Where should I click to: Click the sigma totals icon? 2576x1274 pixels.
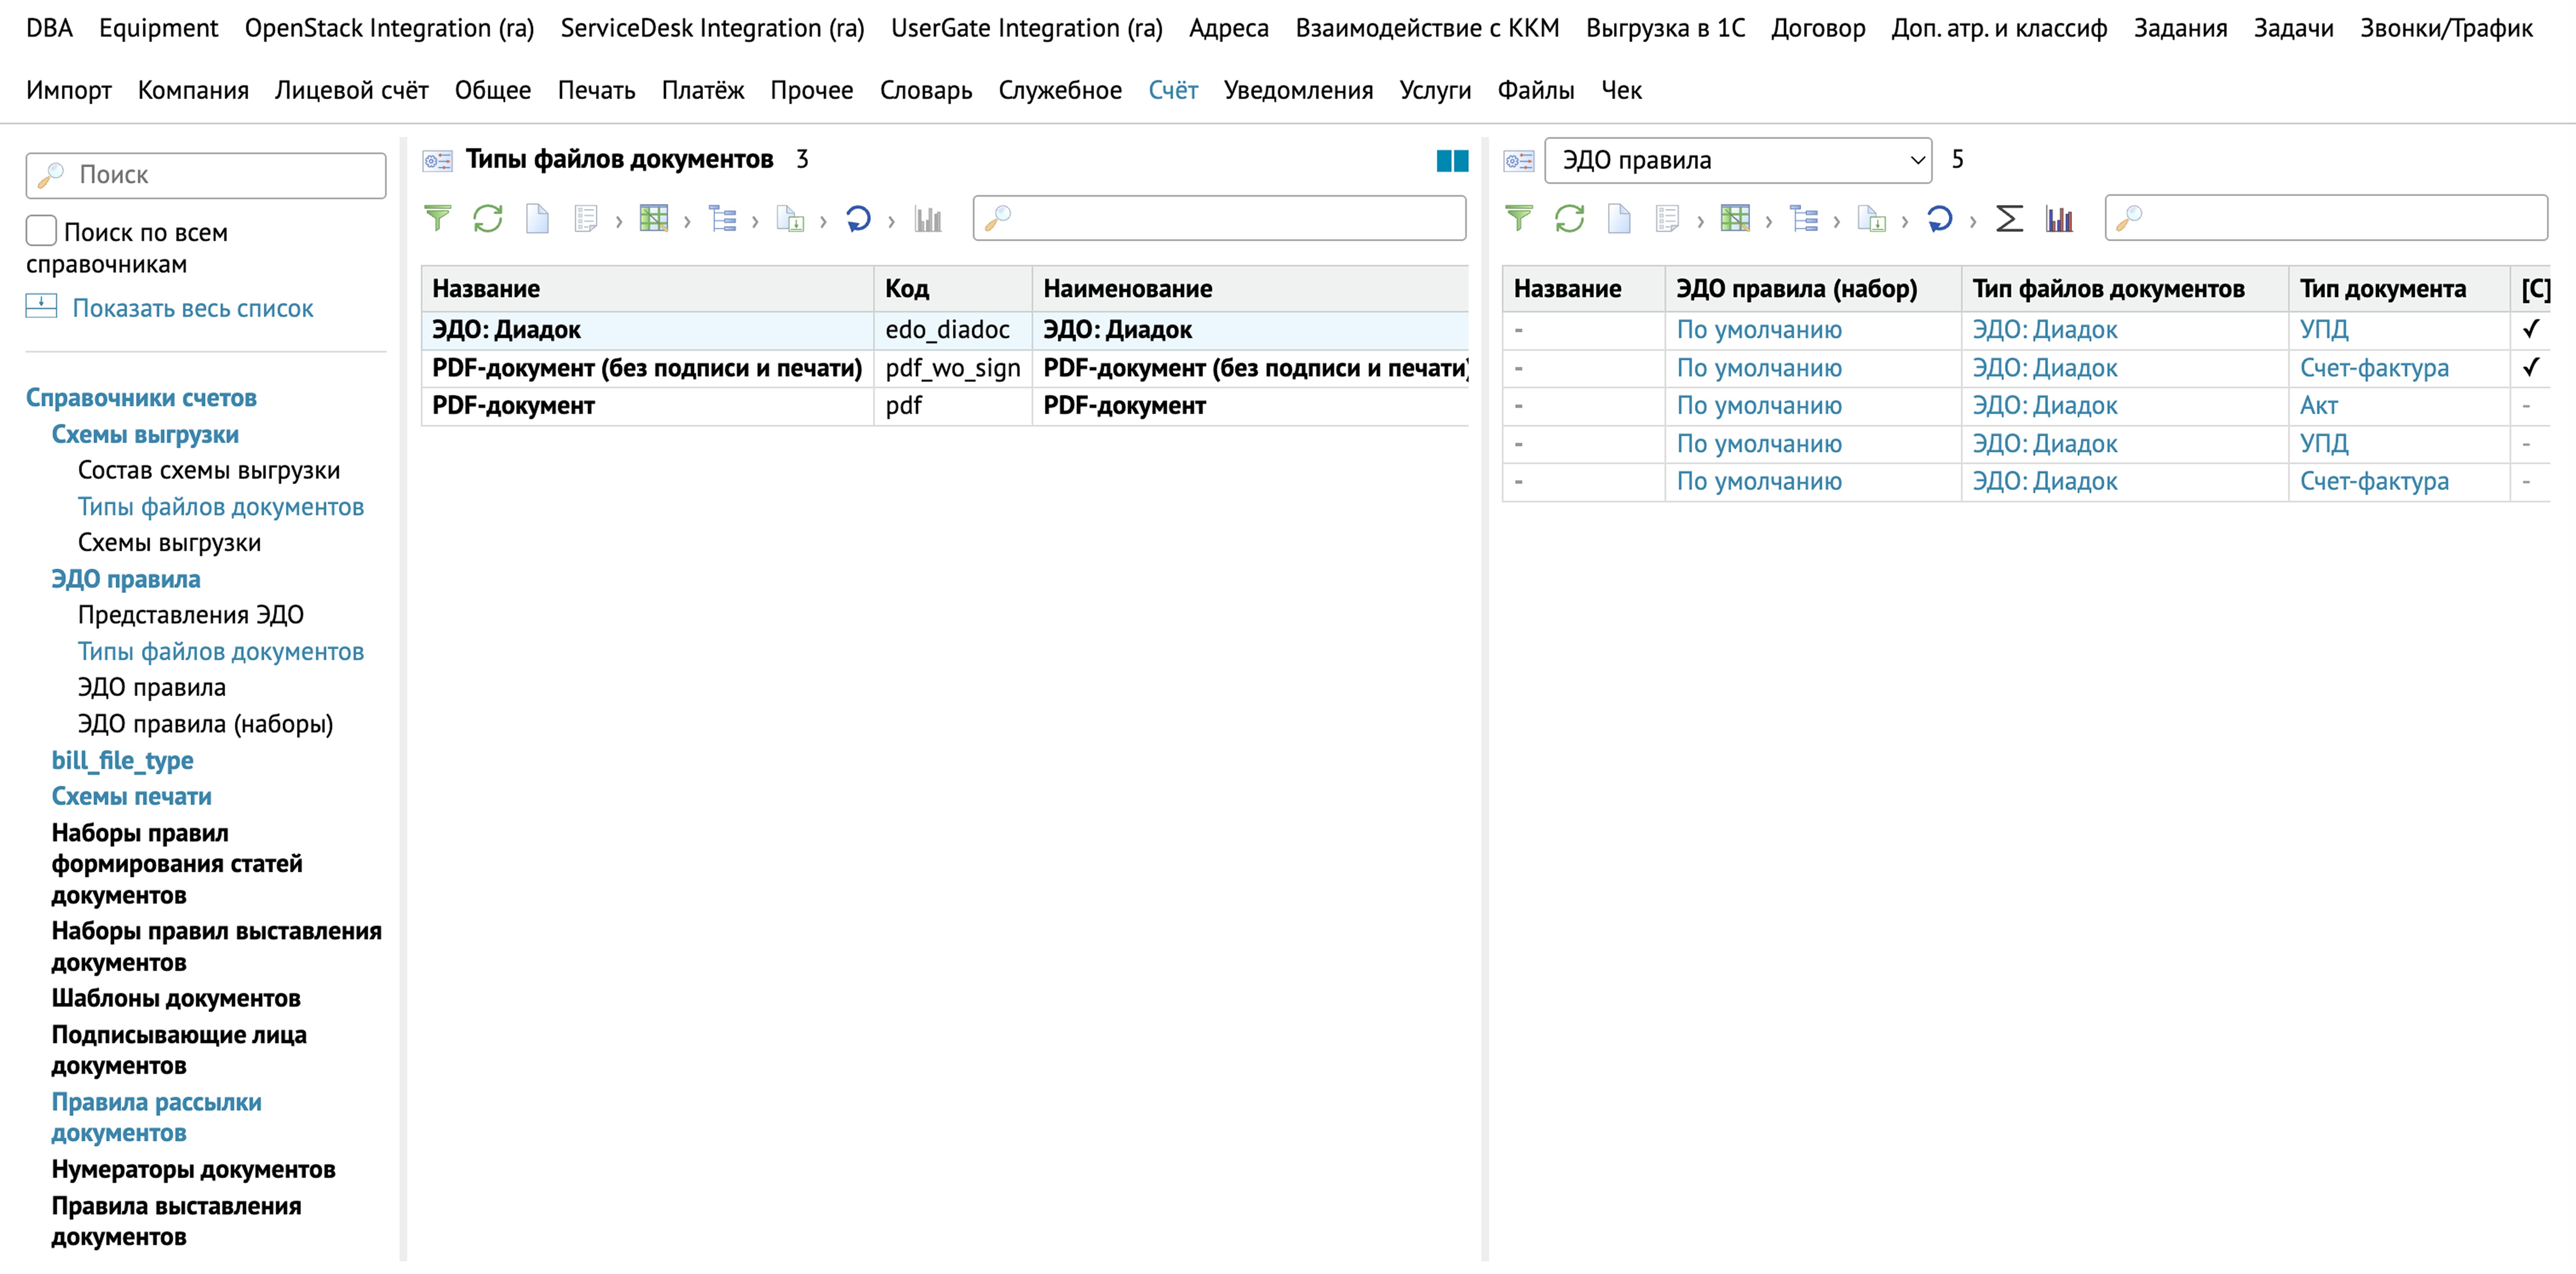pos(2009,218)
